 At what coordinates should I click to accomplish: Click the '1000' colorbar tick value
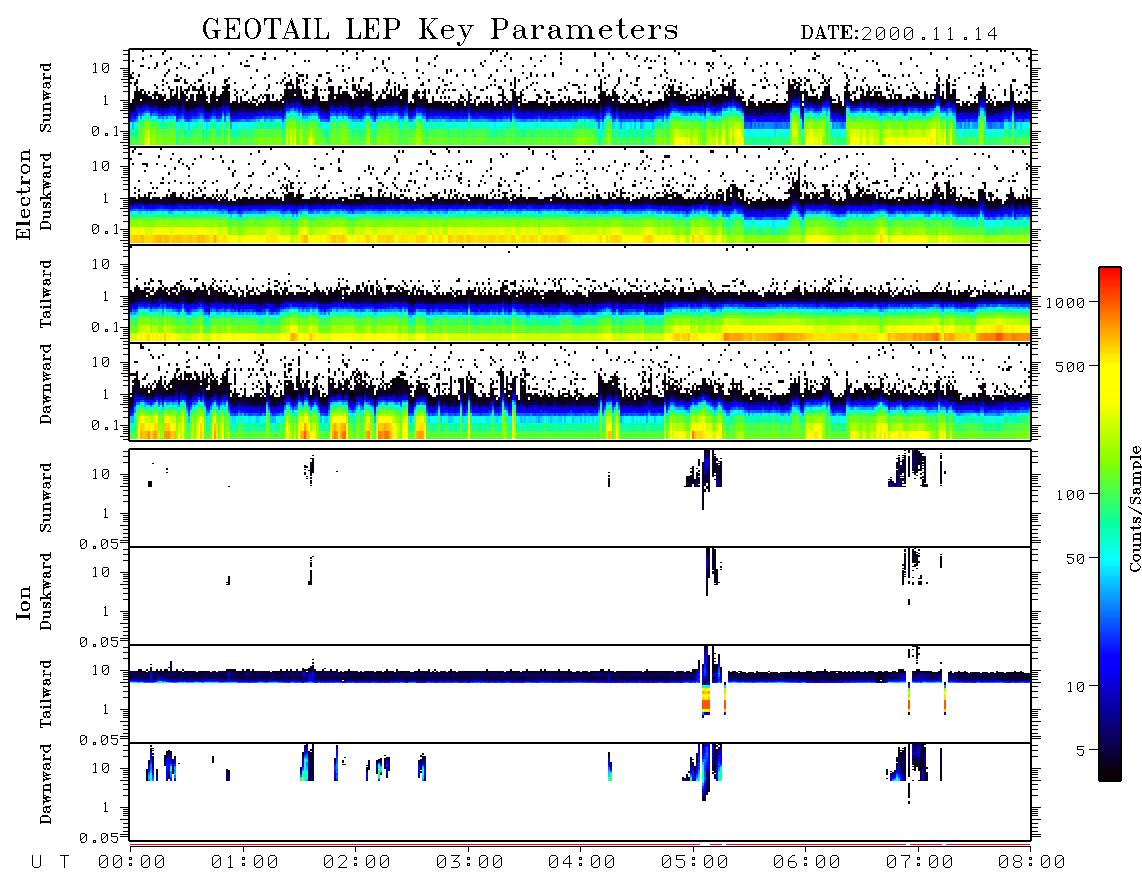point(1065,302)
